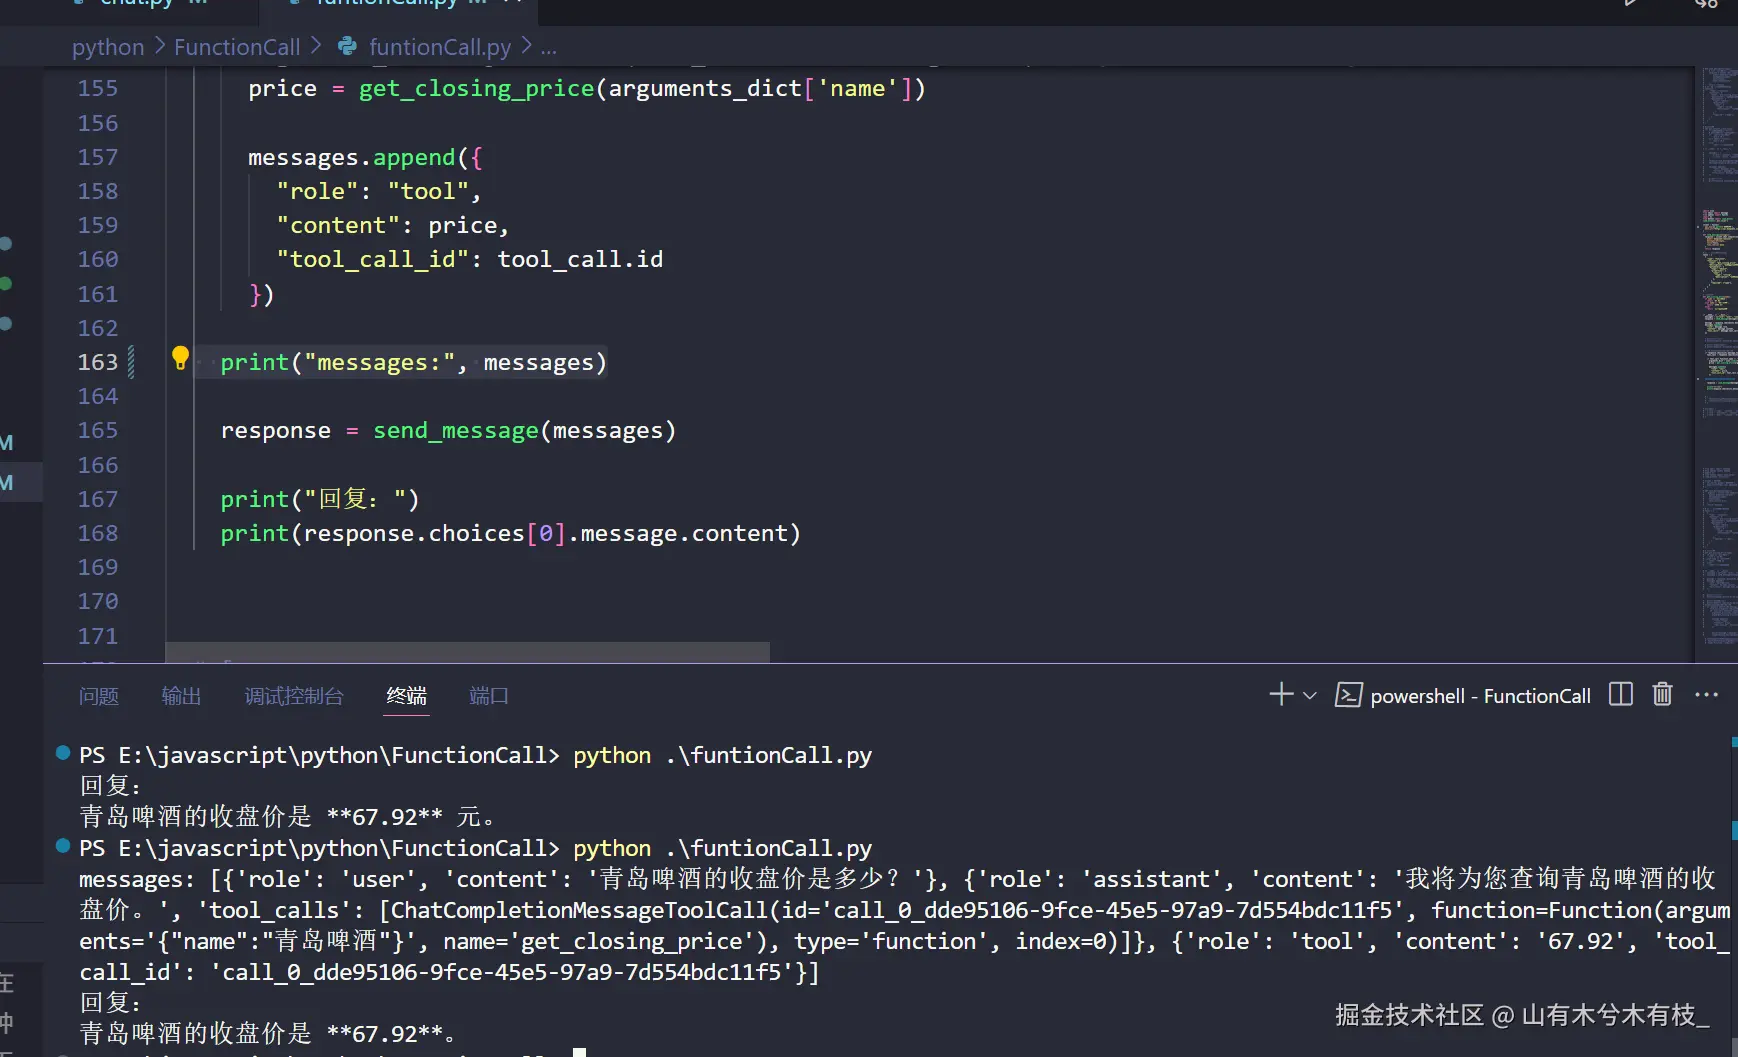Viewport: 1738px width, 1057px height.
Task: Click the send_message(messages) call on line 165
Action: pos(525,431)
